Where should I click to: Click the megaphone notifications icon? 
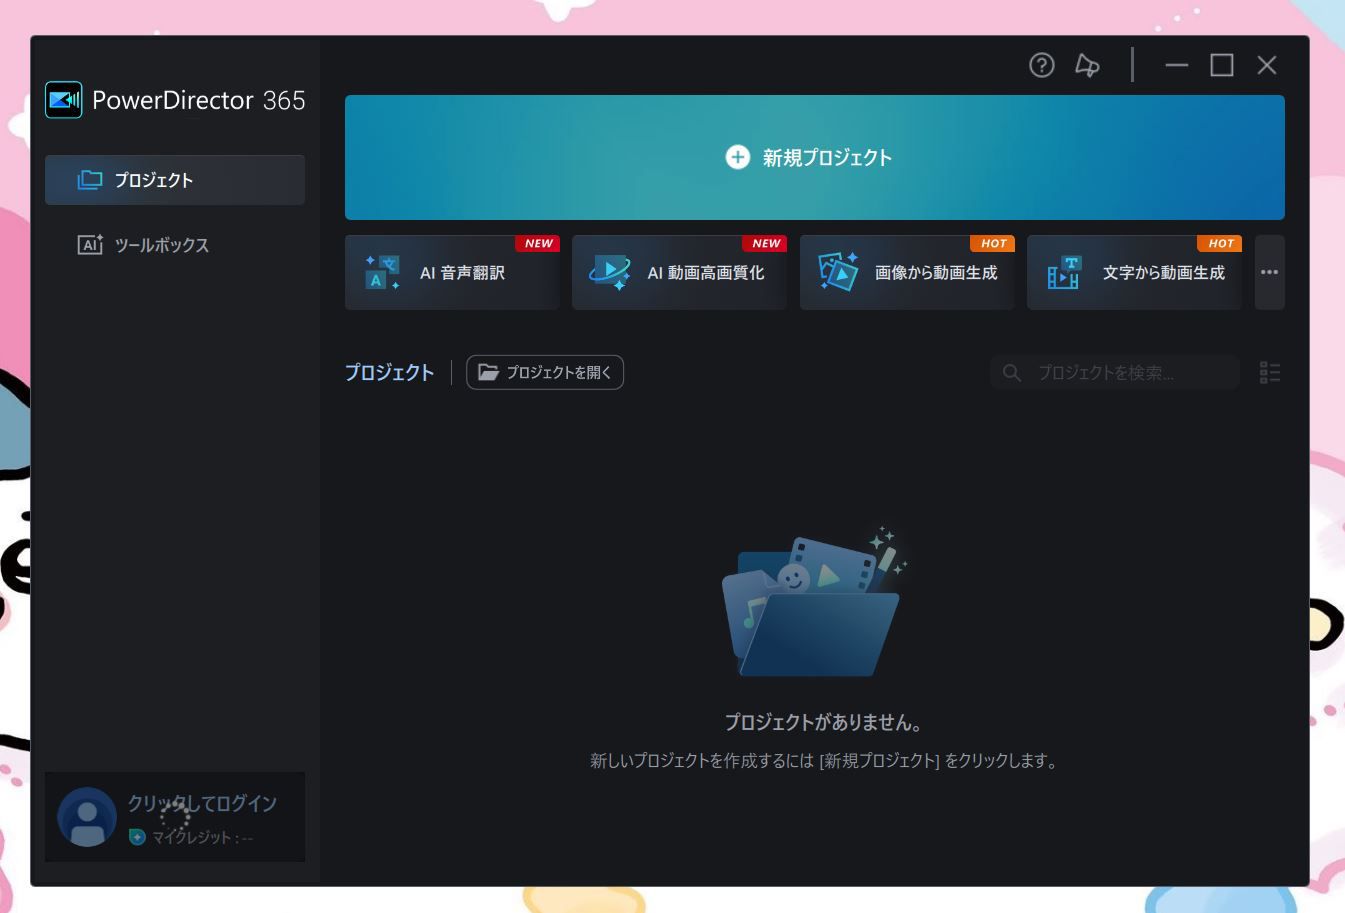coord(1087,65)
